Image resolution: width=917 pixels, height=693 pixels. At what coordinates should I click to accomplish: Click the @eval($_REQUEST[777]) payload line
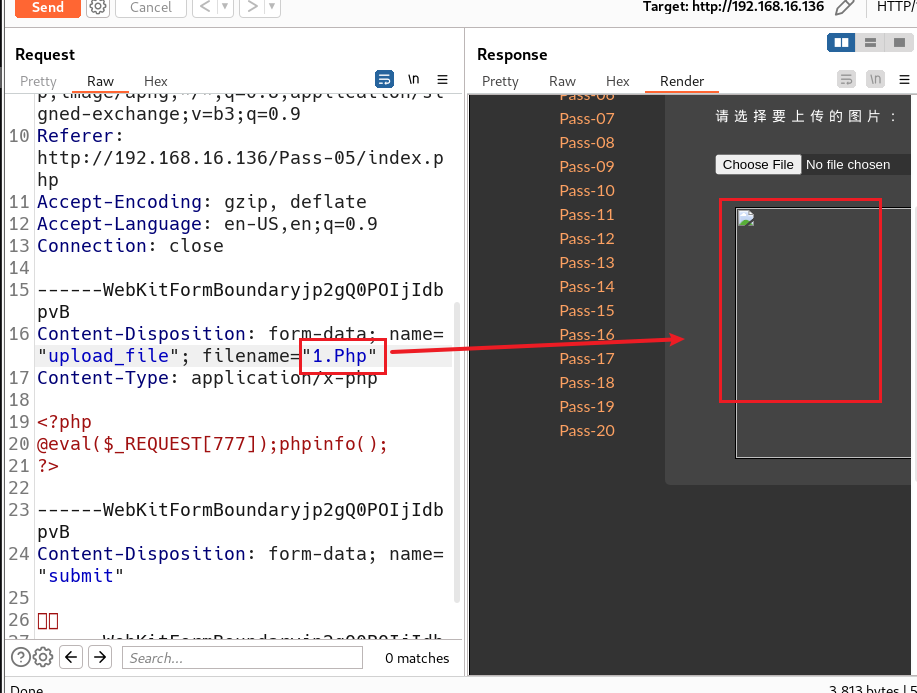coord(212,444)
